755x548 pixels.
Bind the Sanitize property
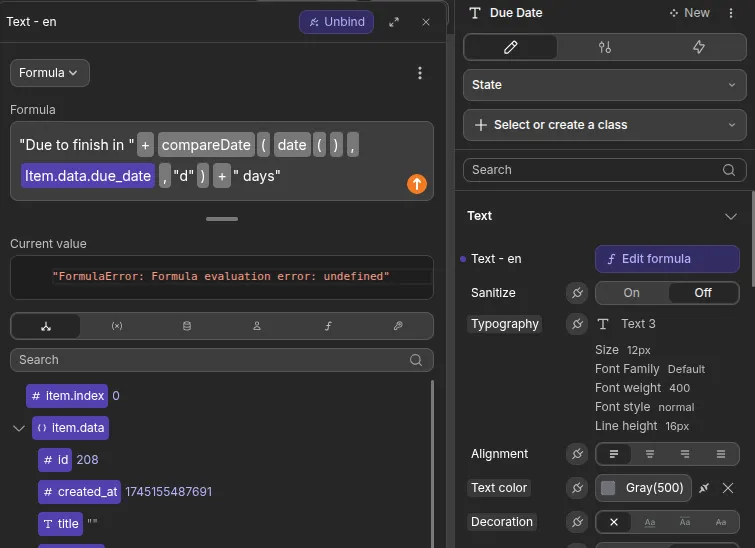[577, 293]
